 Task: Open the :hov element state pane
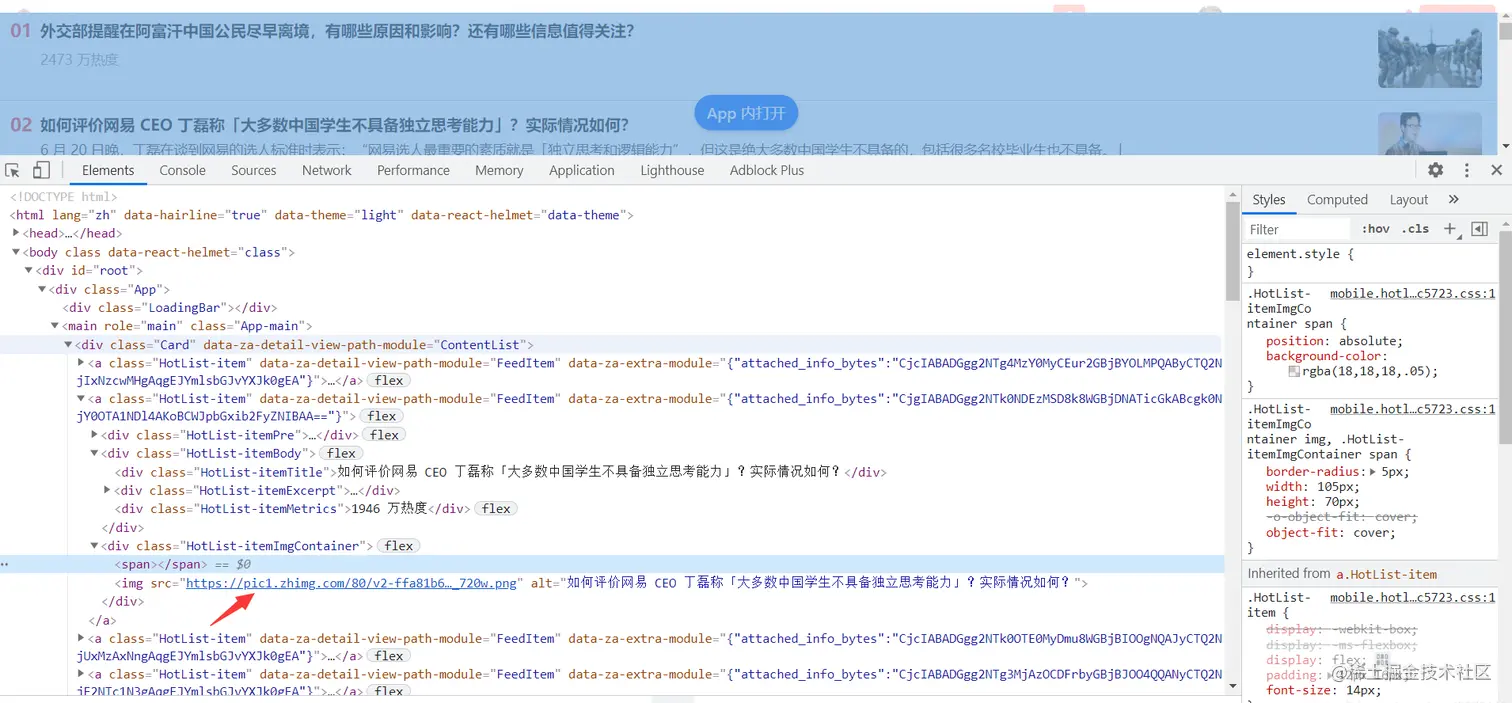(x=1374, y=229)
